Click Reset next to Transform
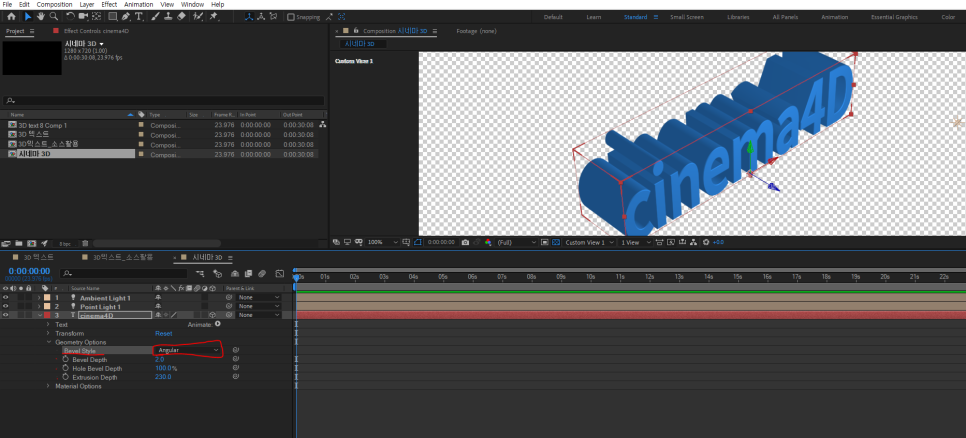Screen dimensions: 966x438 (163, 333)
